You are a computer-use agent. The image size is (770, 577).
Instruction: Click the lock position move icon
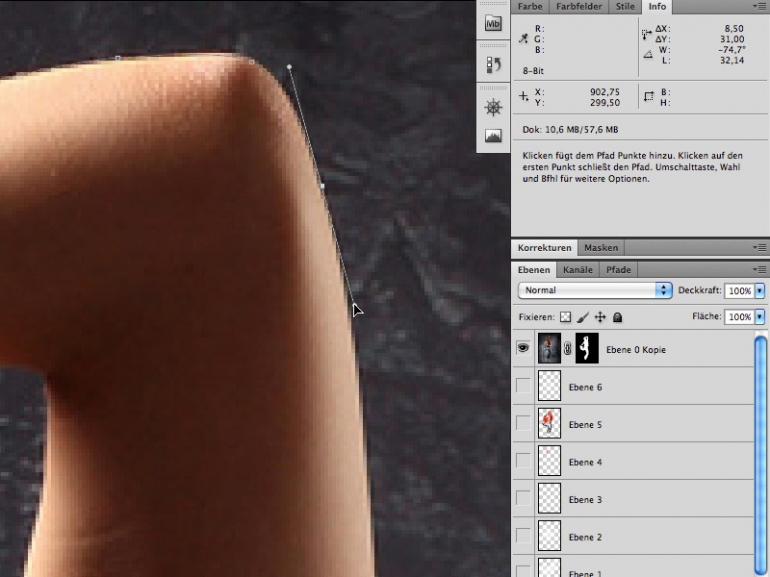(600, 317)
